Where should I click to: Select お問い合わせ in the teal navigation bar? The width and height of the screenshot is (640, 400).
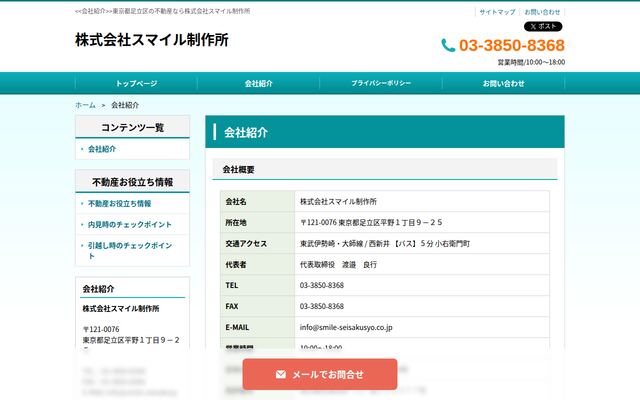tap(503, 83)
